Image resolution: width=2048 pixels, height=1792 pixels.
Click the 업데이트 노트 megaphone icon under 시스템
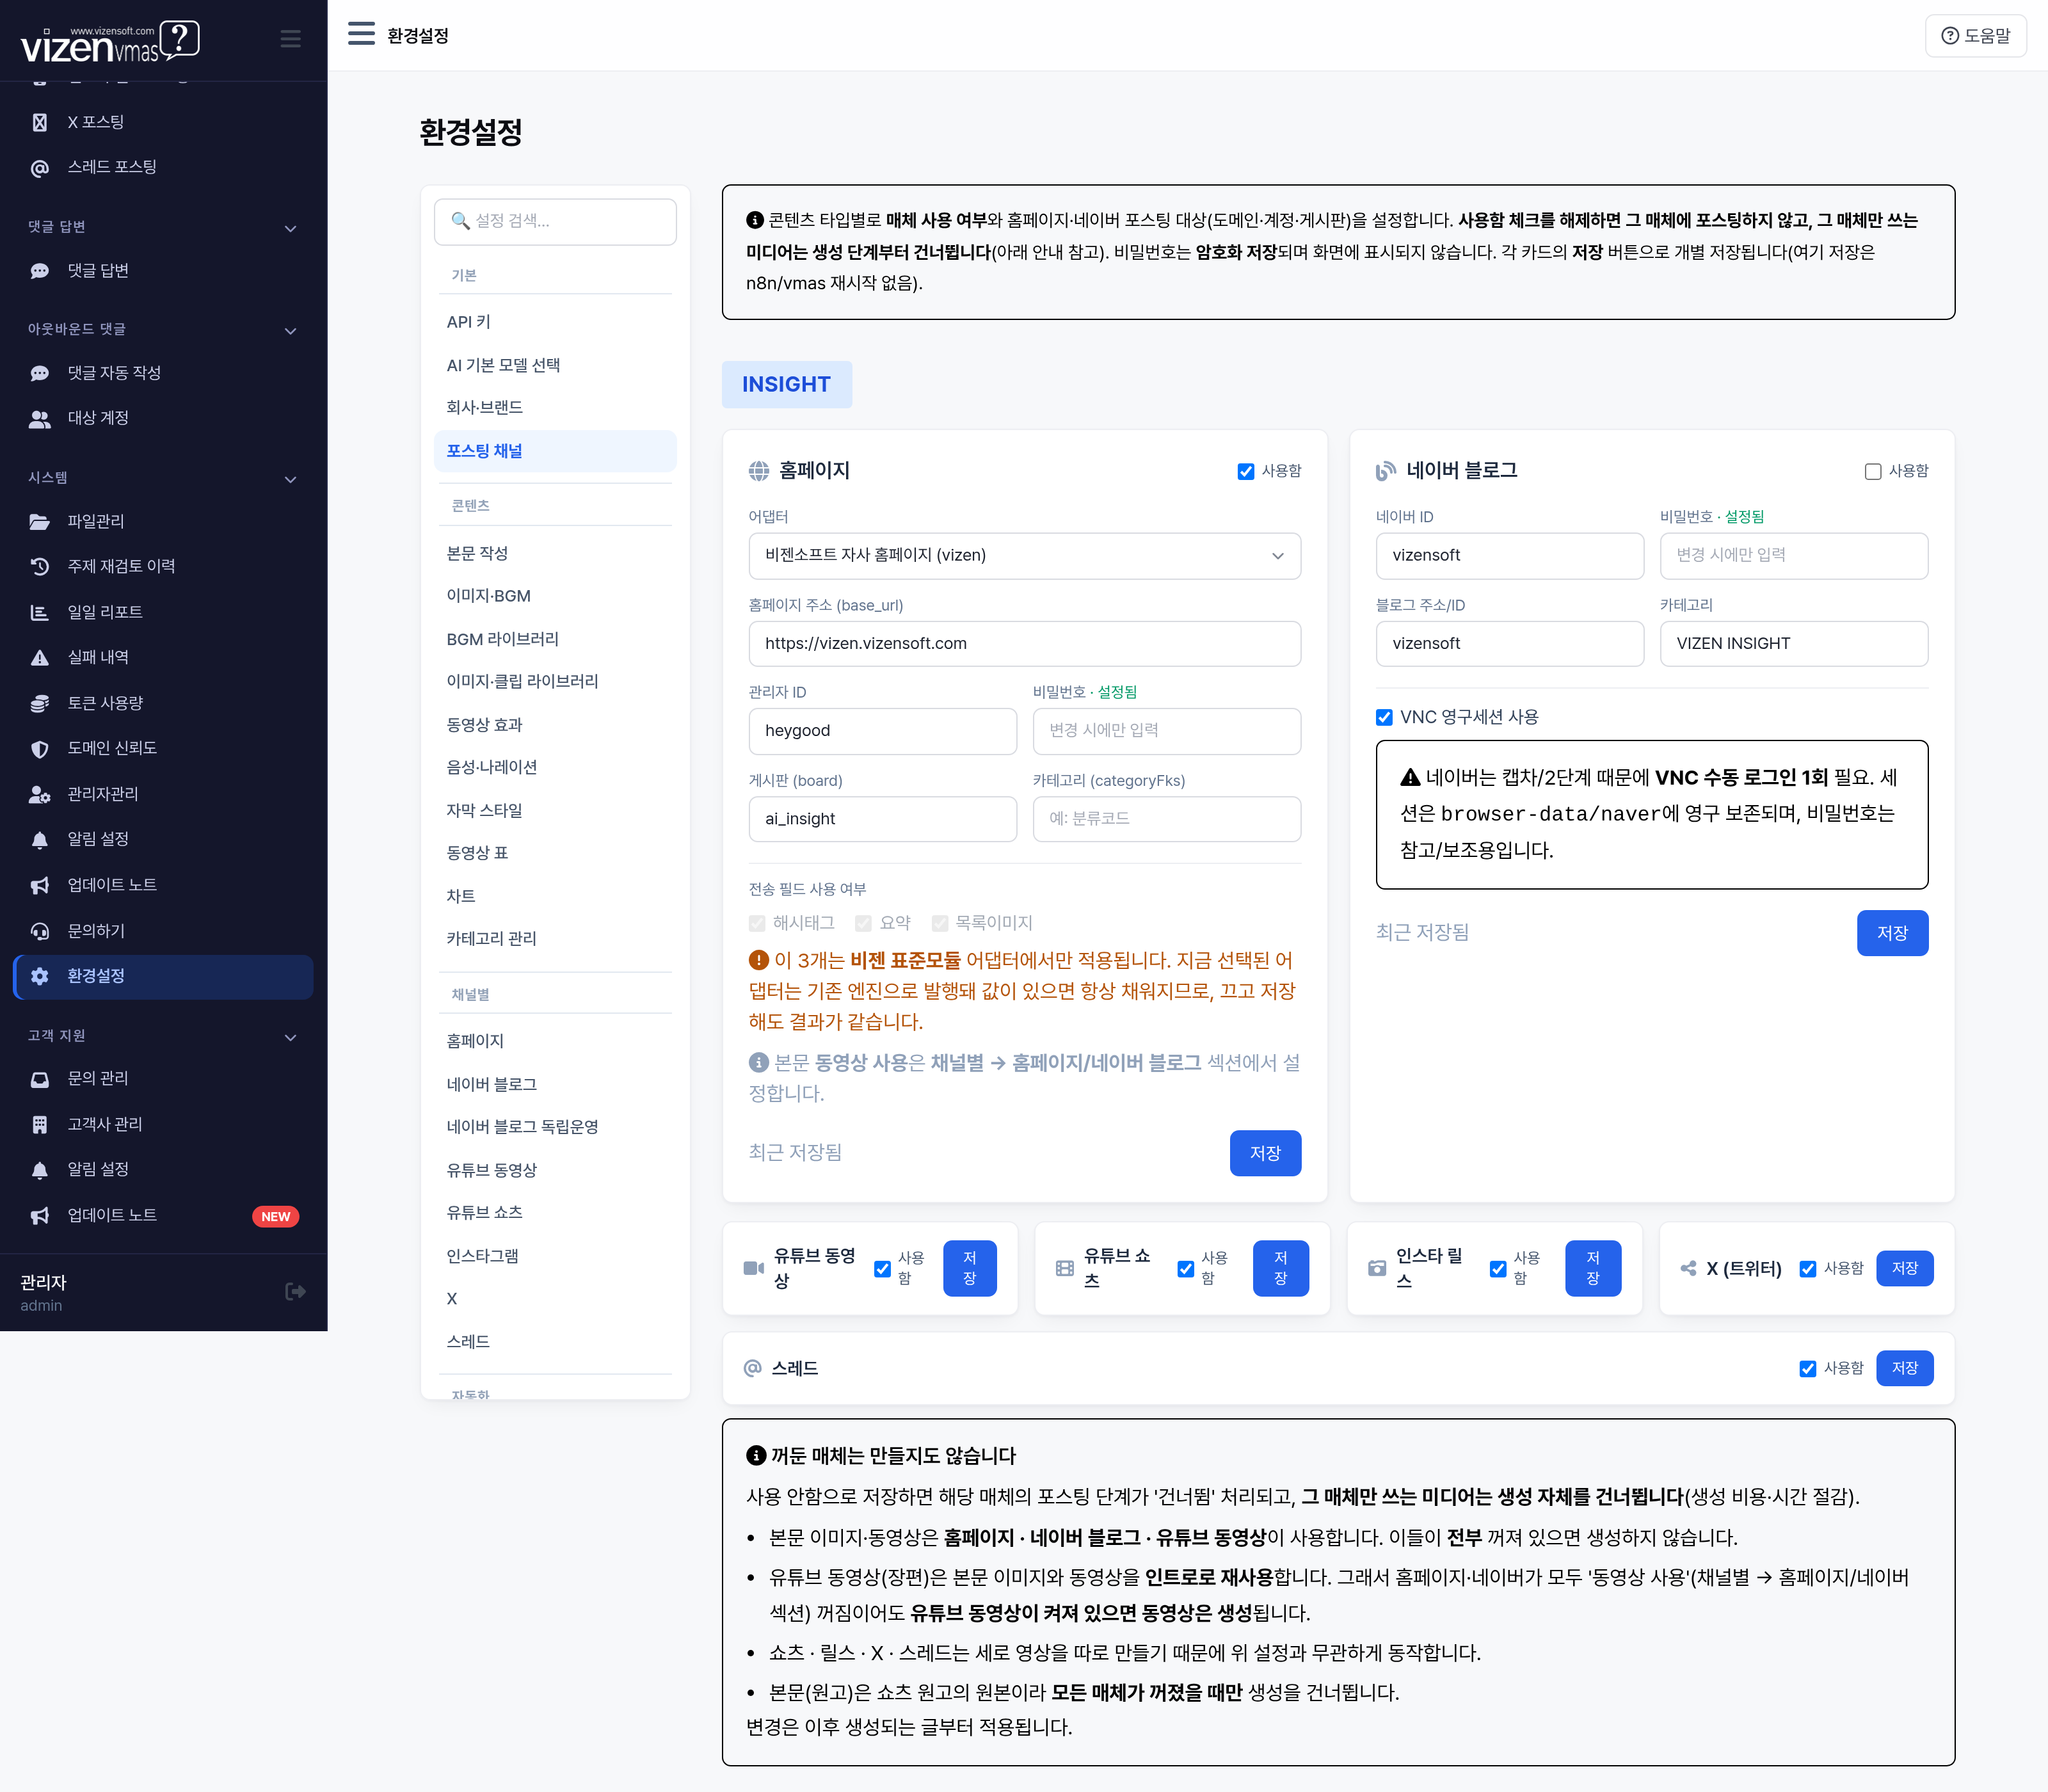coord(40,885)
